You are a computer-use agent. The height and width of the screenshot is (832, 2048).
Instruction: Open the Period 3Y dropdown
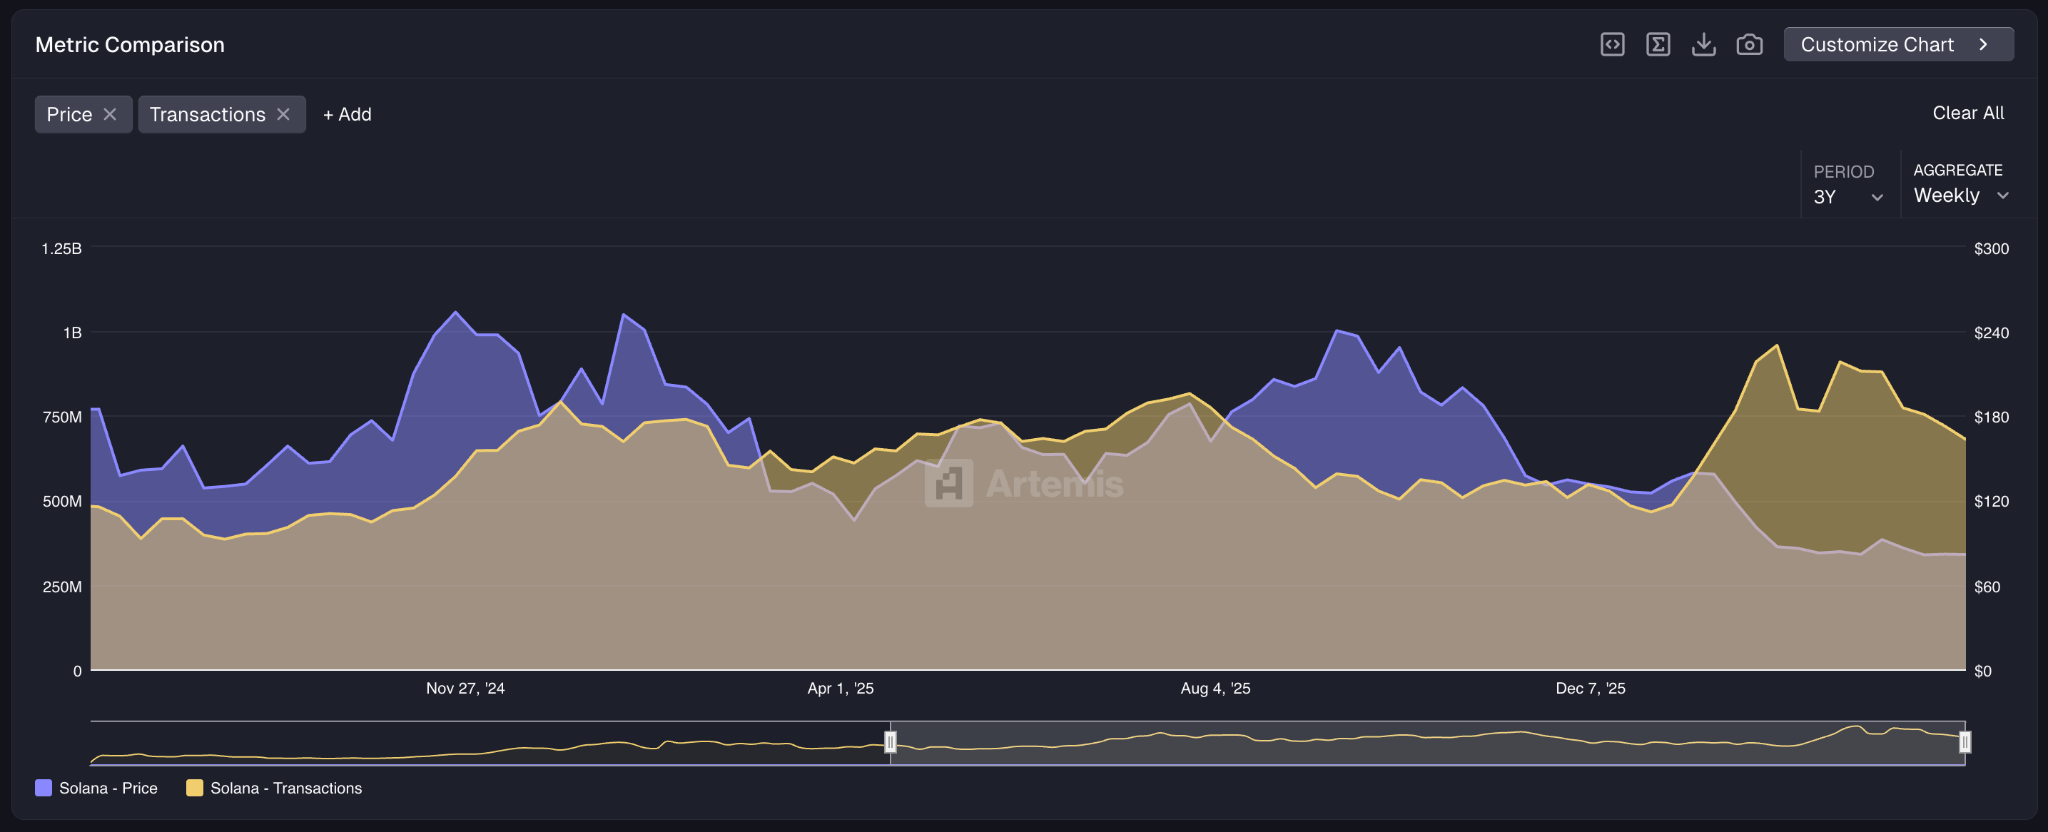pos(1848,185)
